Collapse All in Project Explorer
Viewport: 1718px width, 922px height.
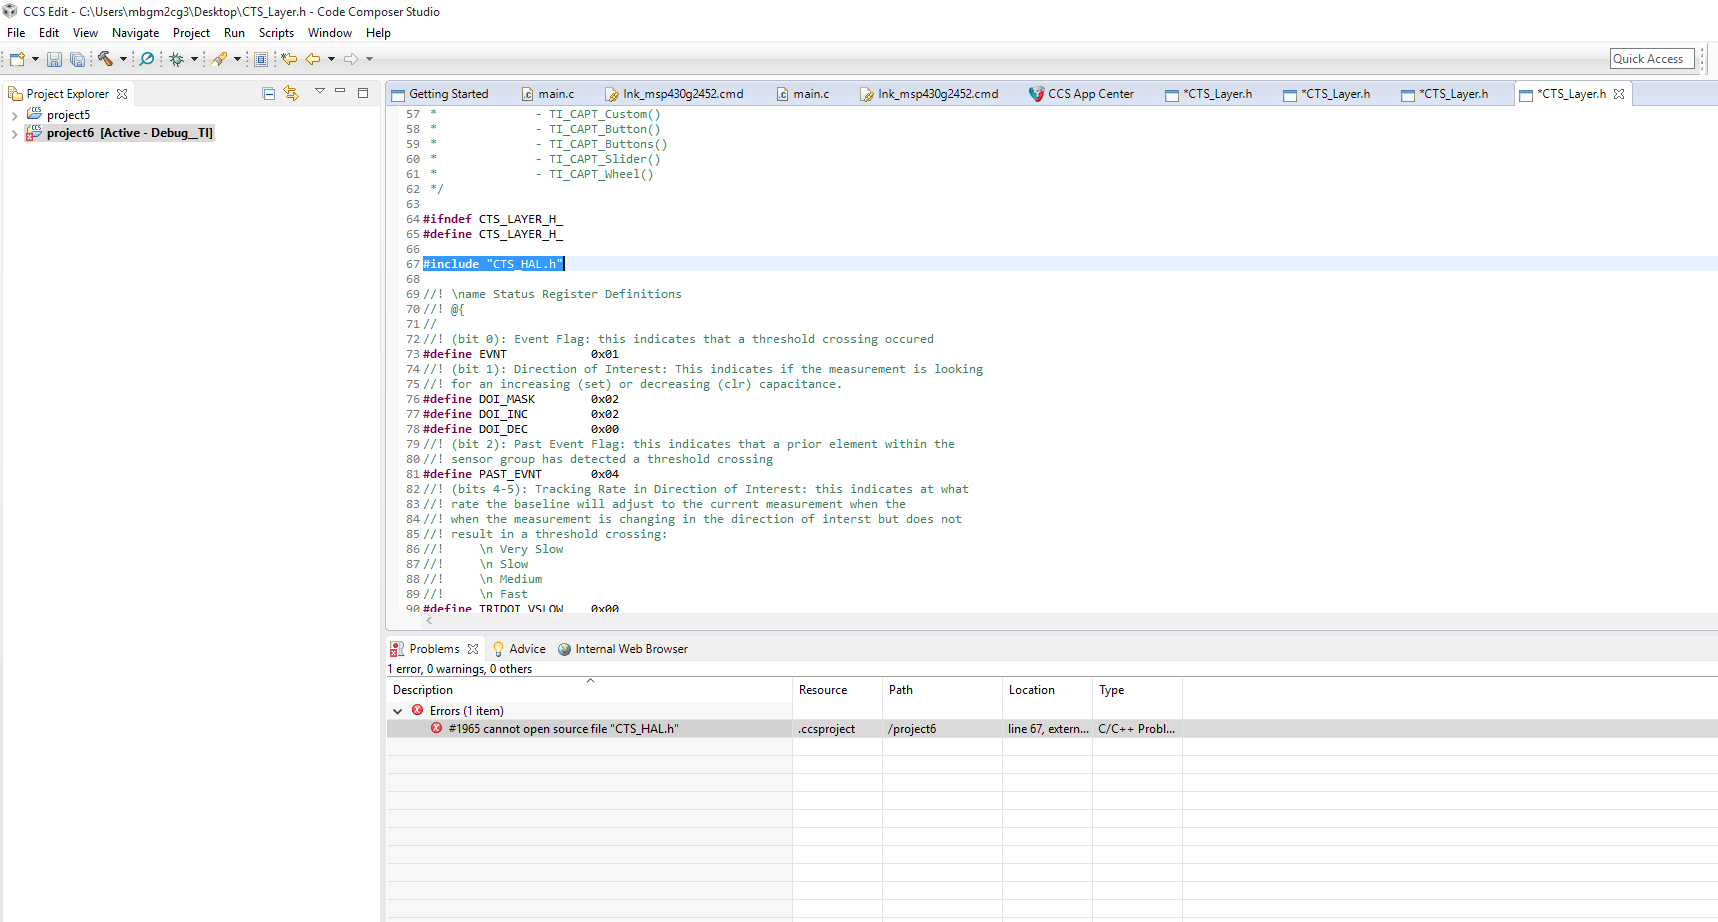point(268,93)
